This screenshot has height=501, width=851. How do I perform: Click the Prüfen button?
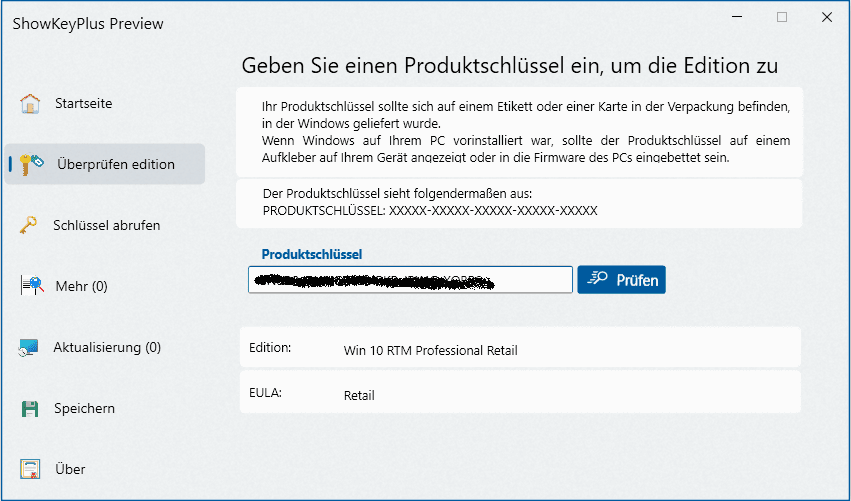click(621, 280)
